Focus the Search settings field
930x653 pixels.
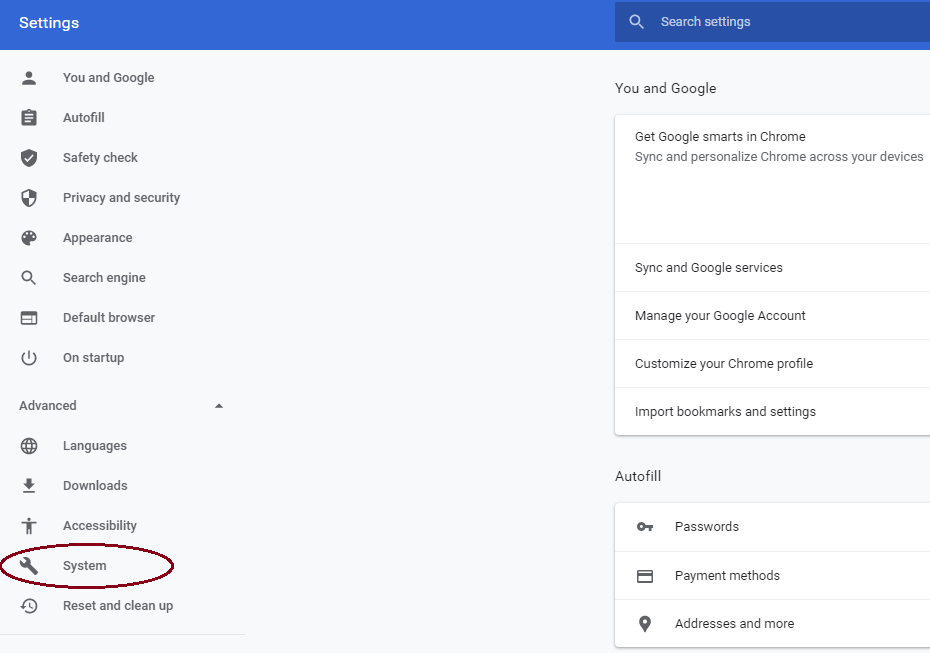coord(772,22)
